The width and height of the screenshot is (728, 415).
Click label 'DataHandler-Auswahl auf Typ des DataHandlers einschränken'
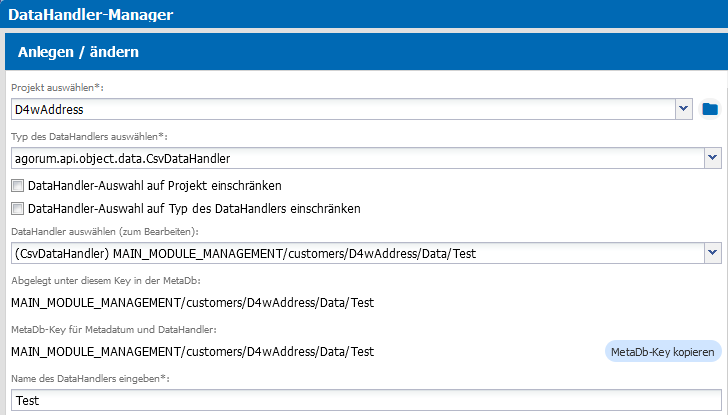tap(194, 208)
